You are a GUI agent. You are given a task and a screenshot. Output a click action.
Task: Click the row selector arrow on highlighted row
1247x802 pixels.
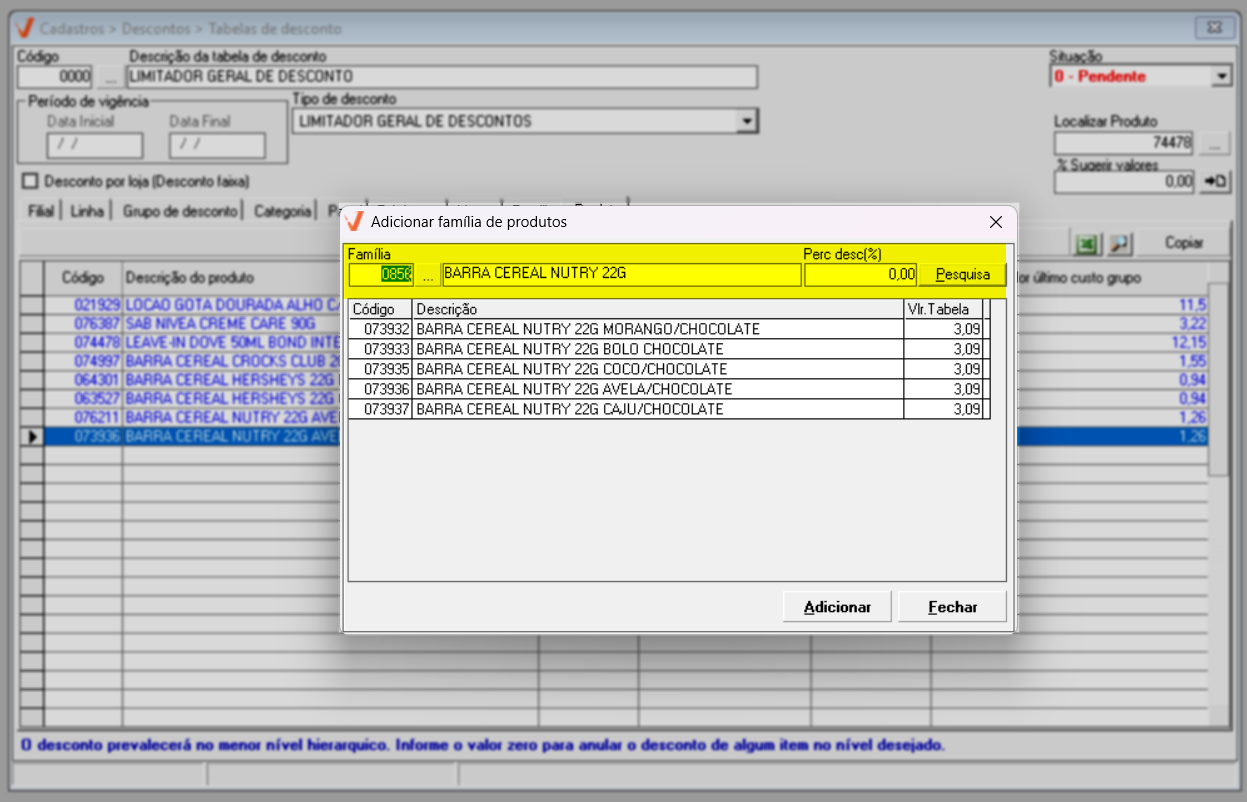point(32,437)
